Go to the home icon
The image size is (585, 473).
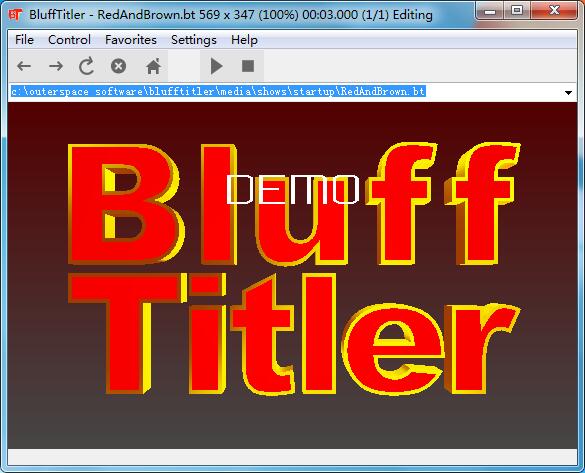point(153,66)
